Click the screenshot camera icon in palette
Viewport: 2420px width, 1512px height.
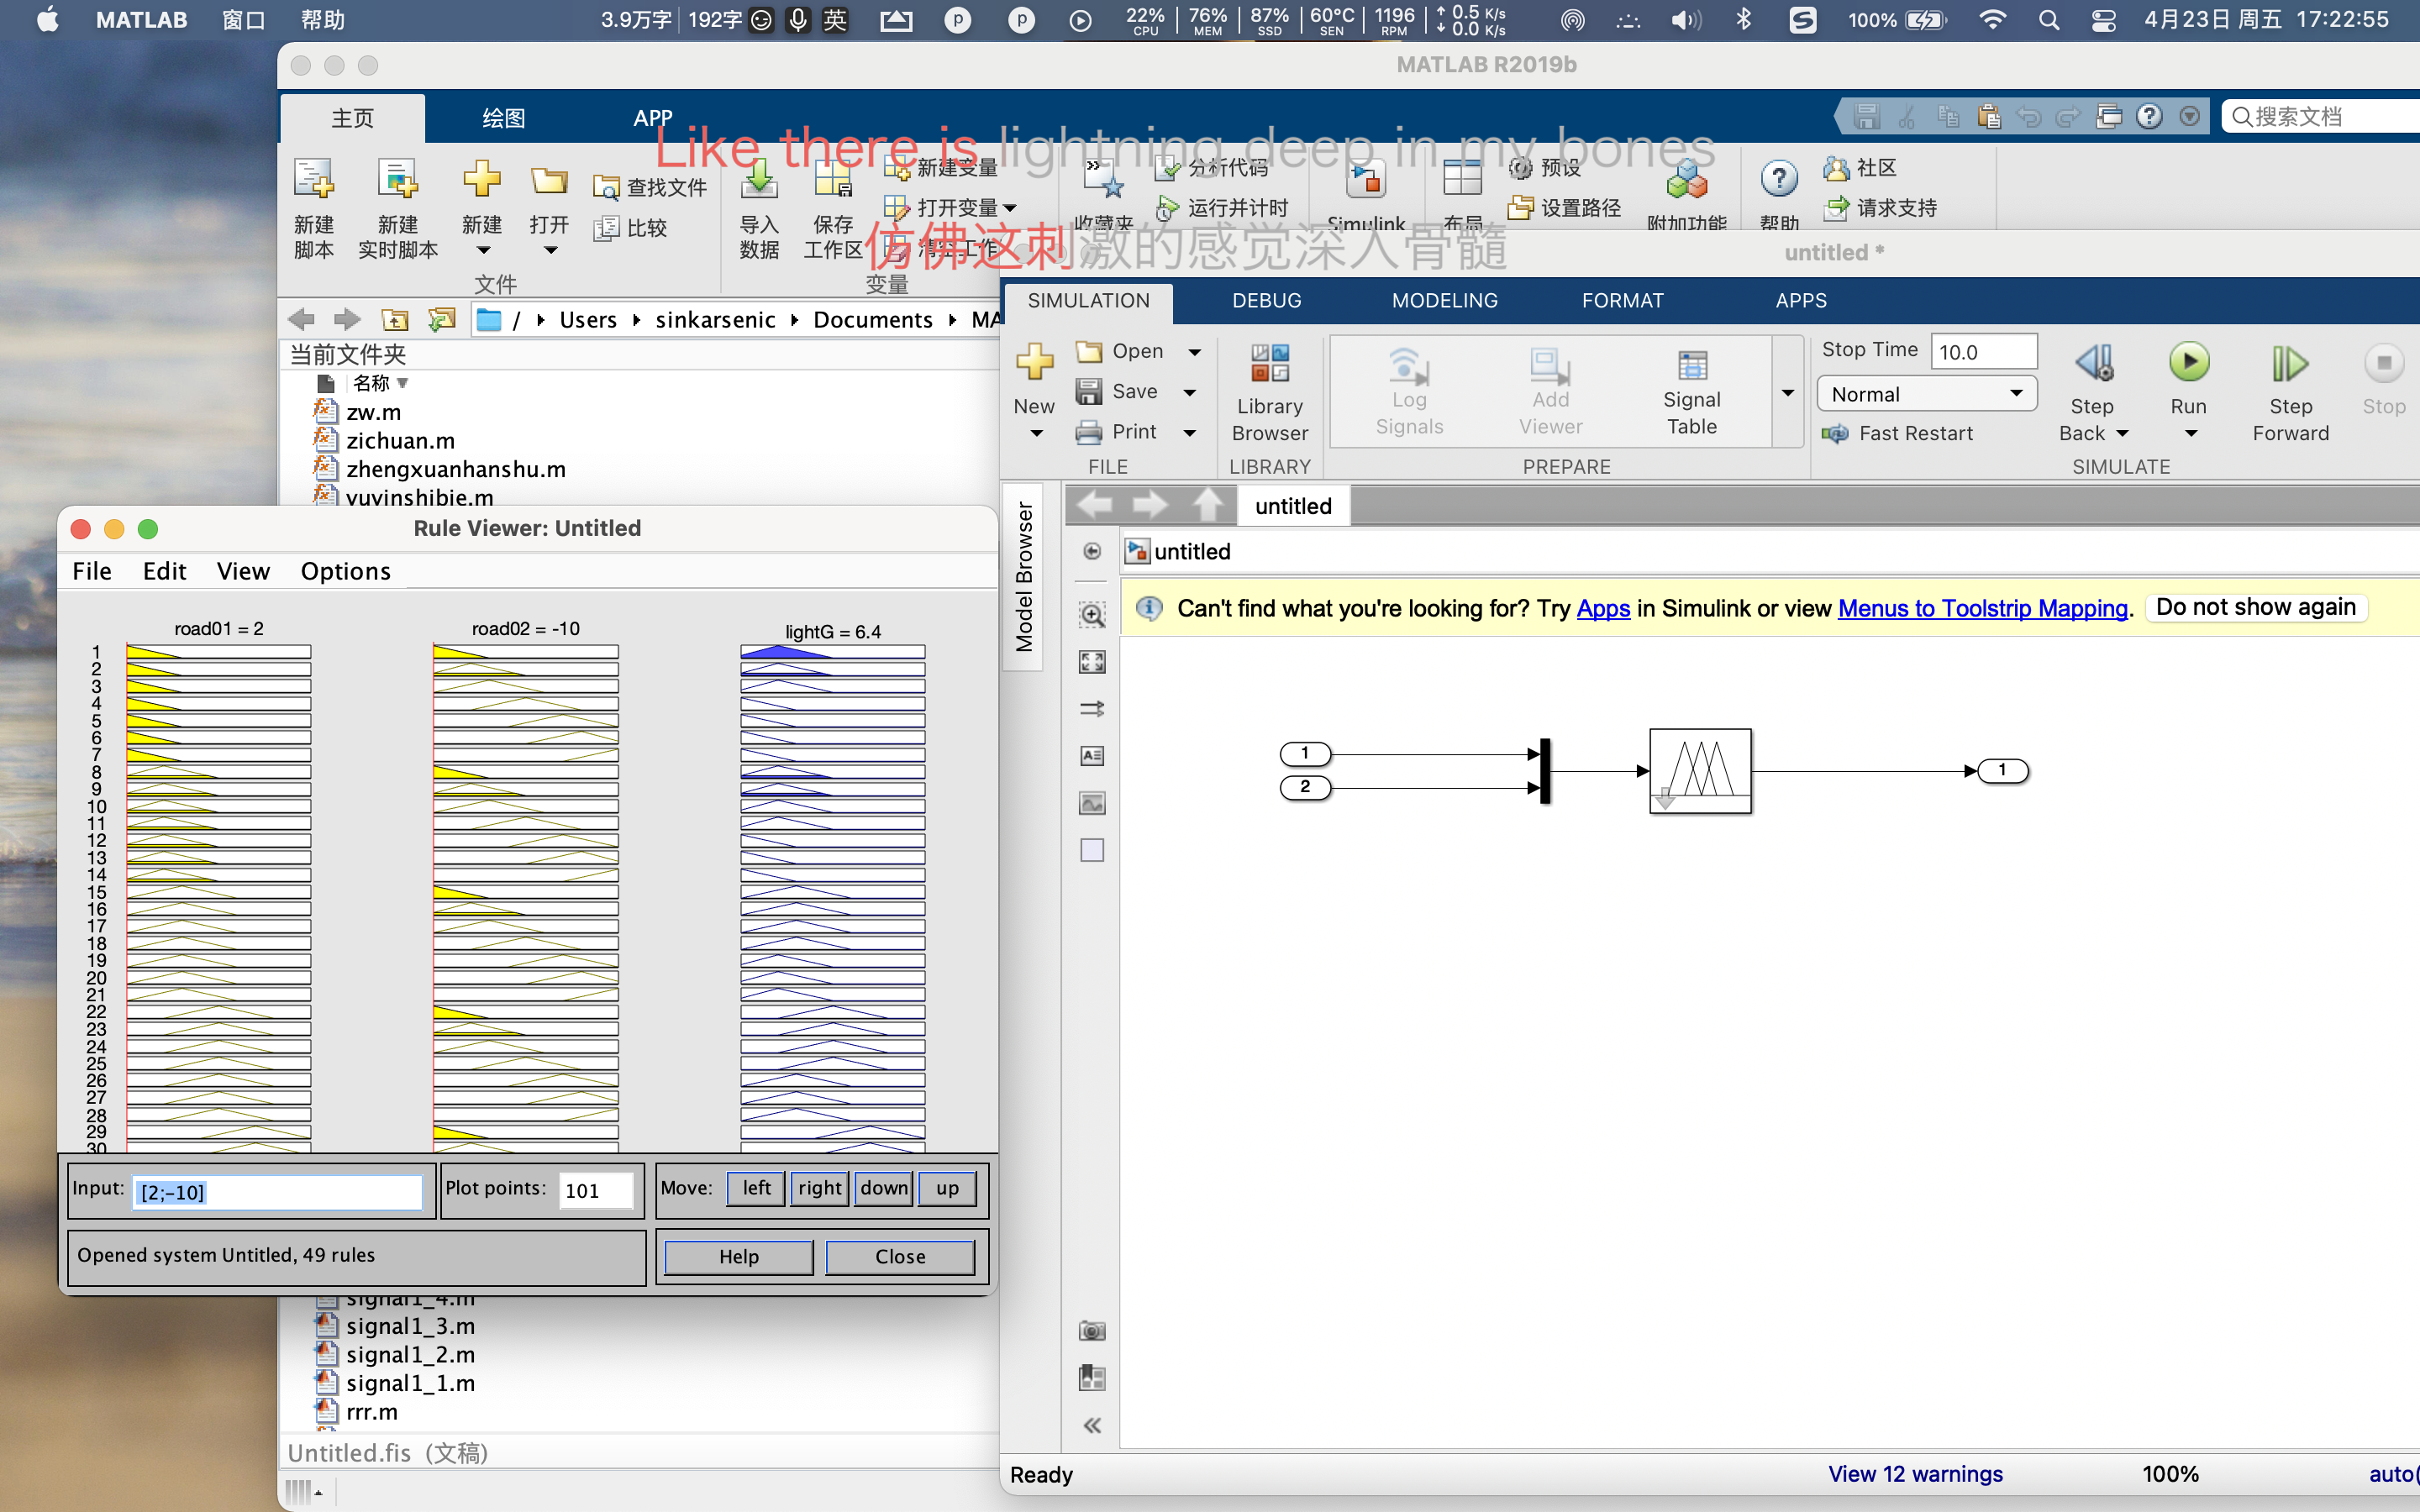pos(1092,1331)
